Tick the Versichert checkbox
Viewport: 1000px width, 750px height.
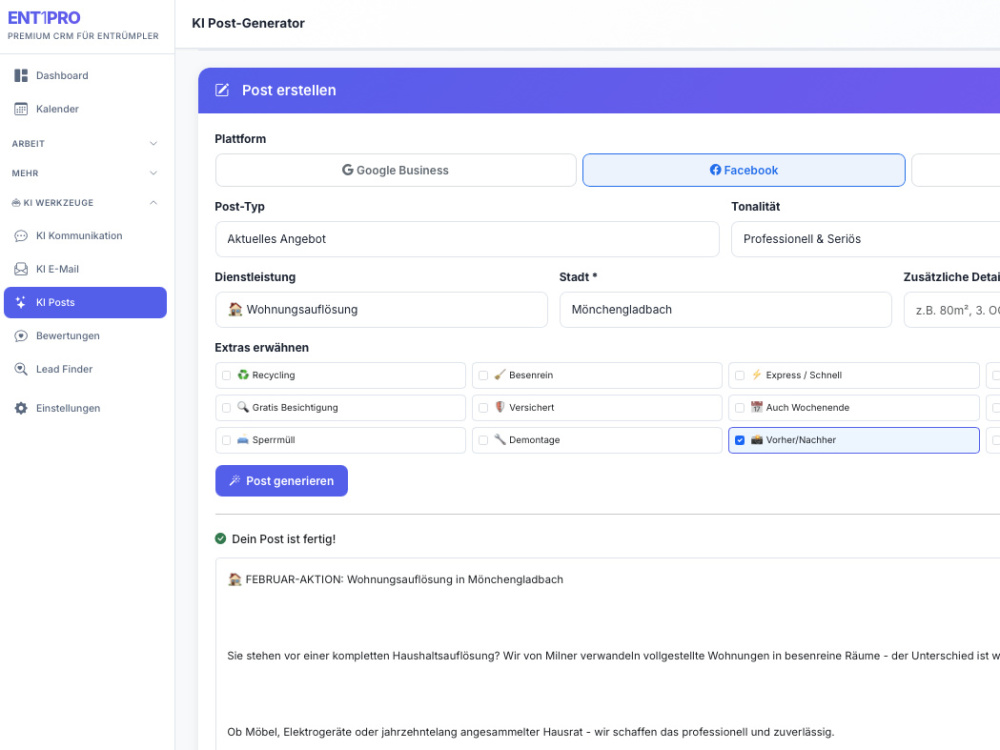(x=483, y=408)
